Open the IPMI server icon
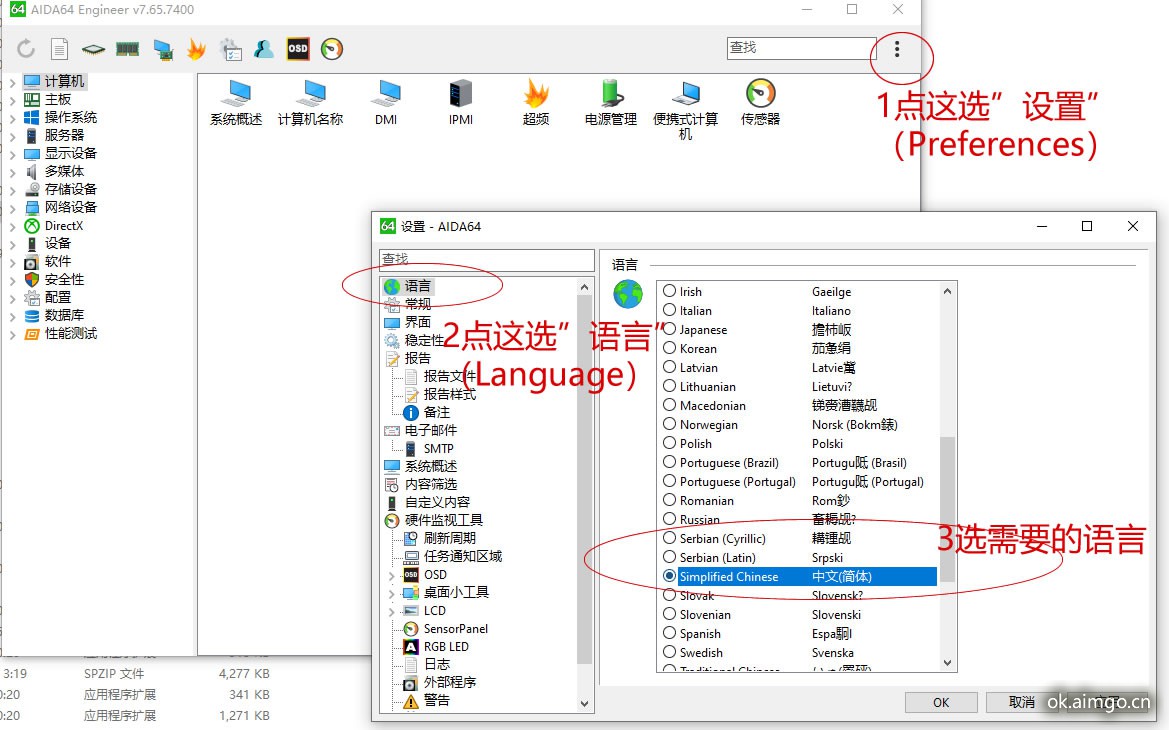The height and width of the screenshot is (730, 1169). [461, 103]
